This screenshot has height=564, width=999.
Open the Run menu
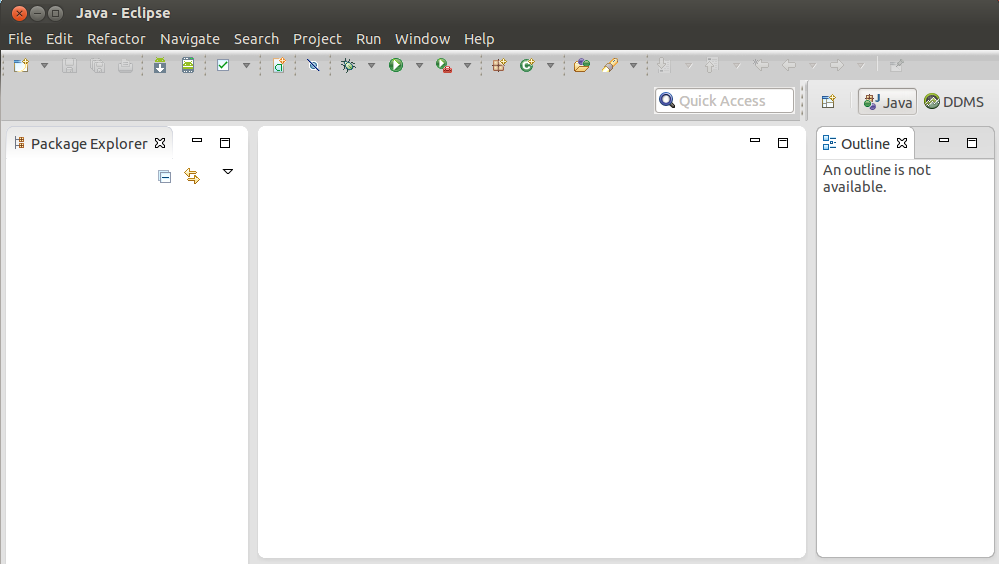[368, 39]
